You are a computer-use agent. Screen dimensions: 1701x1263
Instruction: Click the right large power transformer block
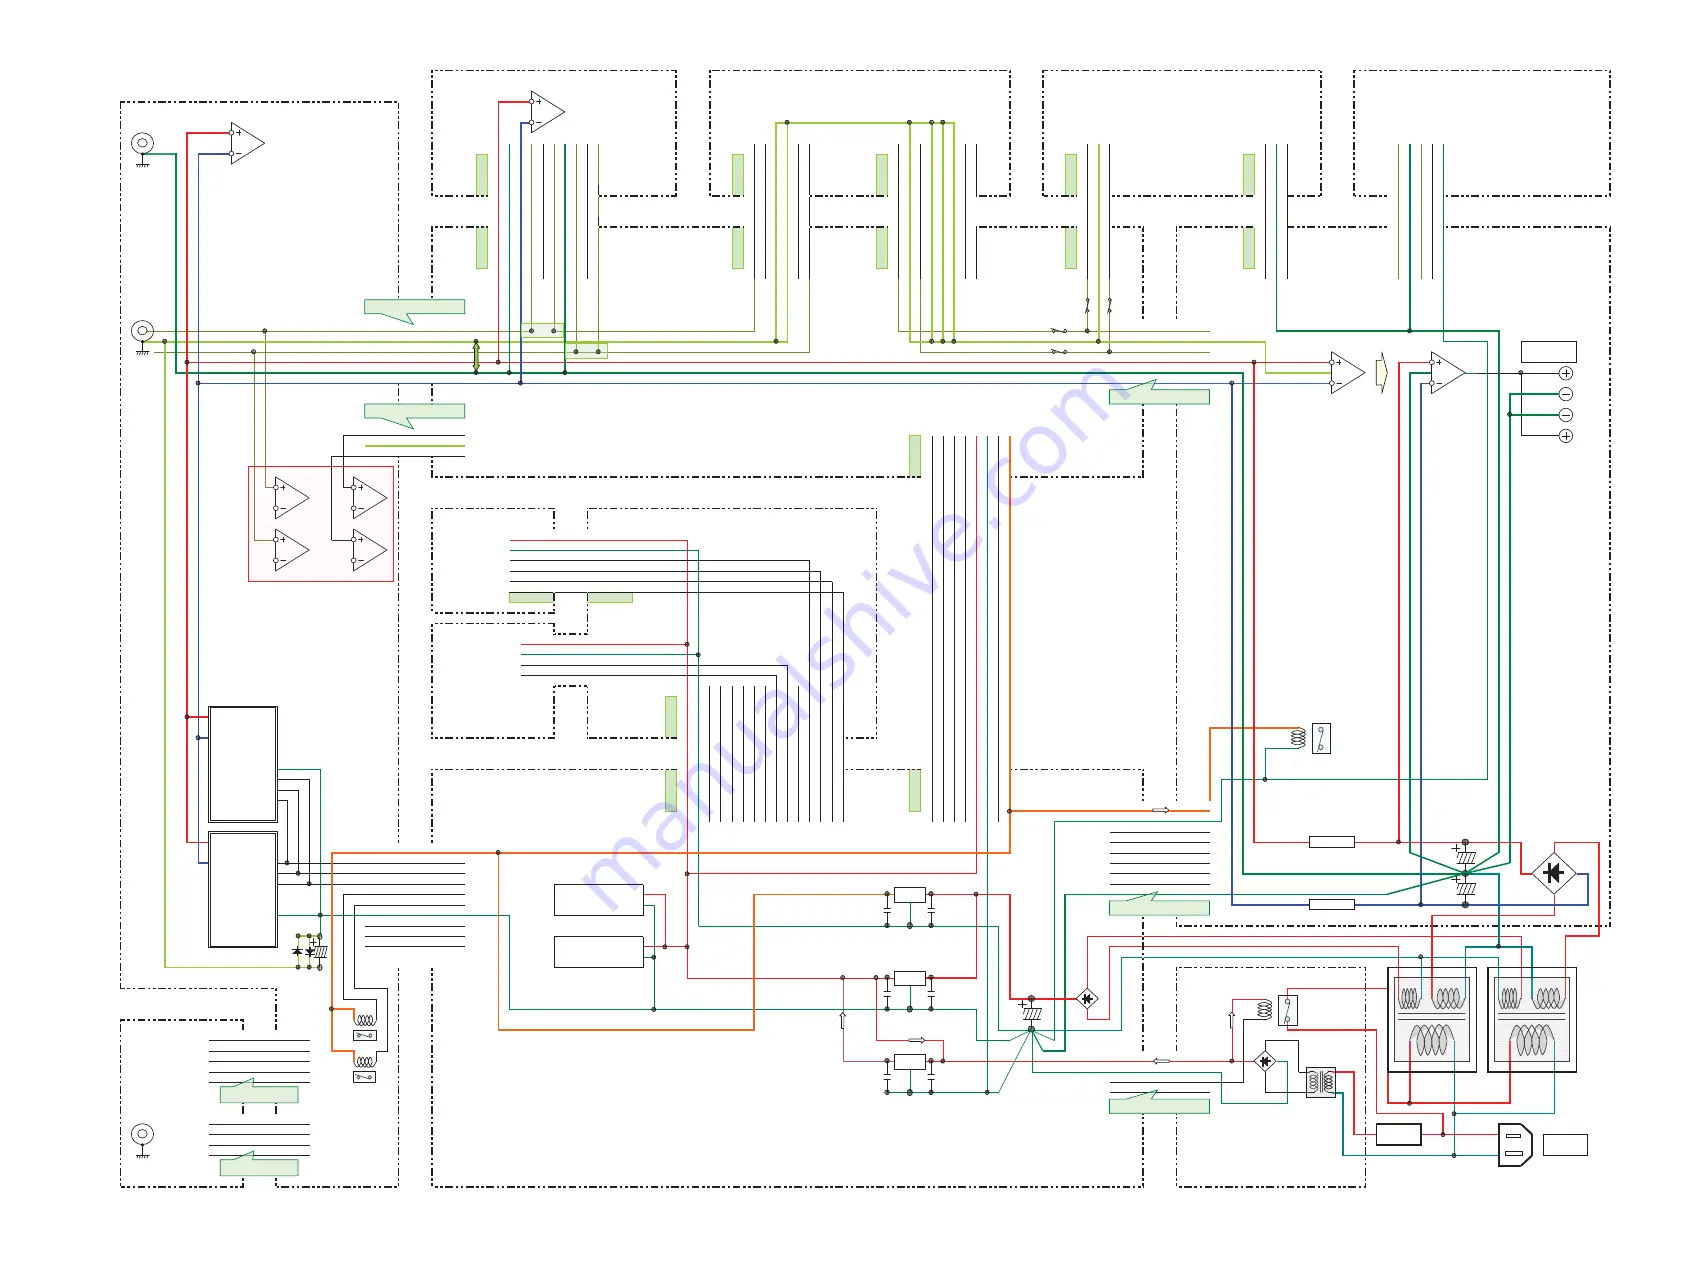click(x=1532, y=1019)
